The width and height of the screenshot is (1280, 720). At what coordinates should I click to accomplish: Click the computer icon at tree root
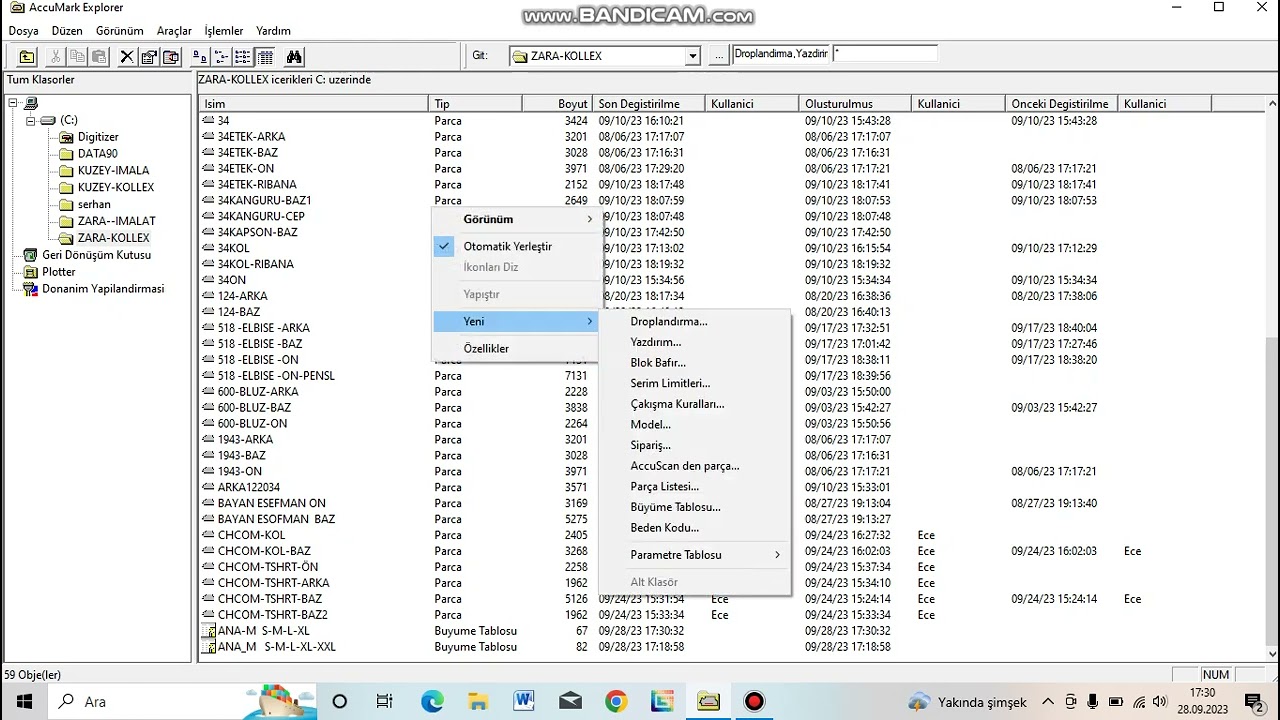point(31,103)
